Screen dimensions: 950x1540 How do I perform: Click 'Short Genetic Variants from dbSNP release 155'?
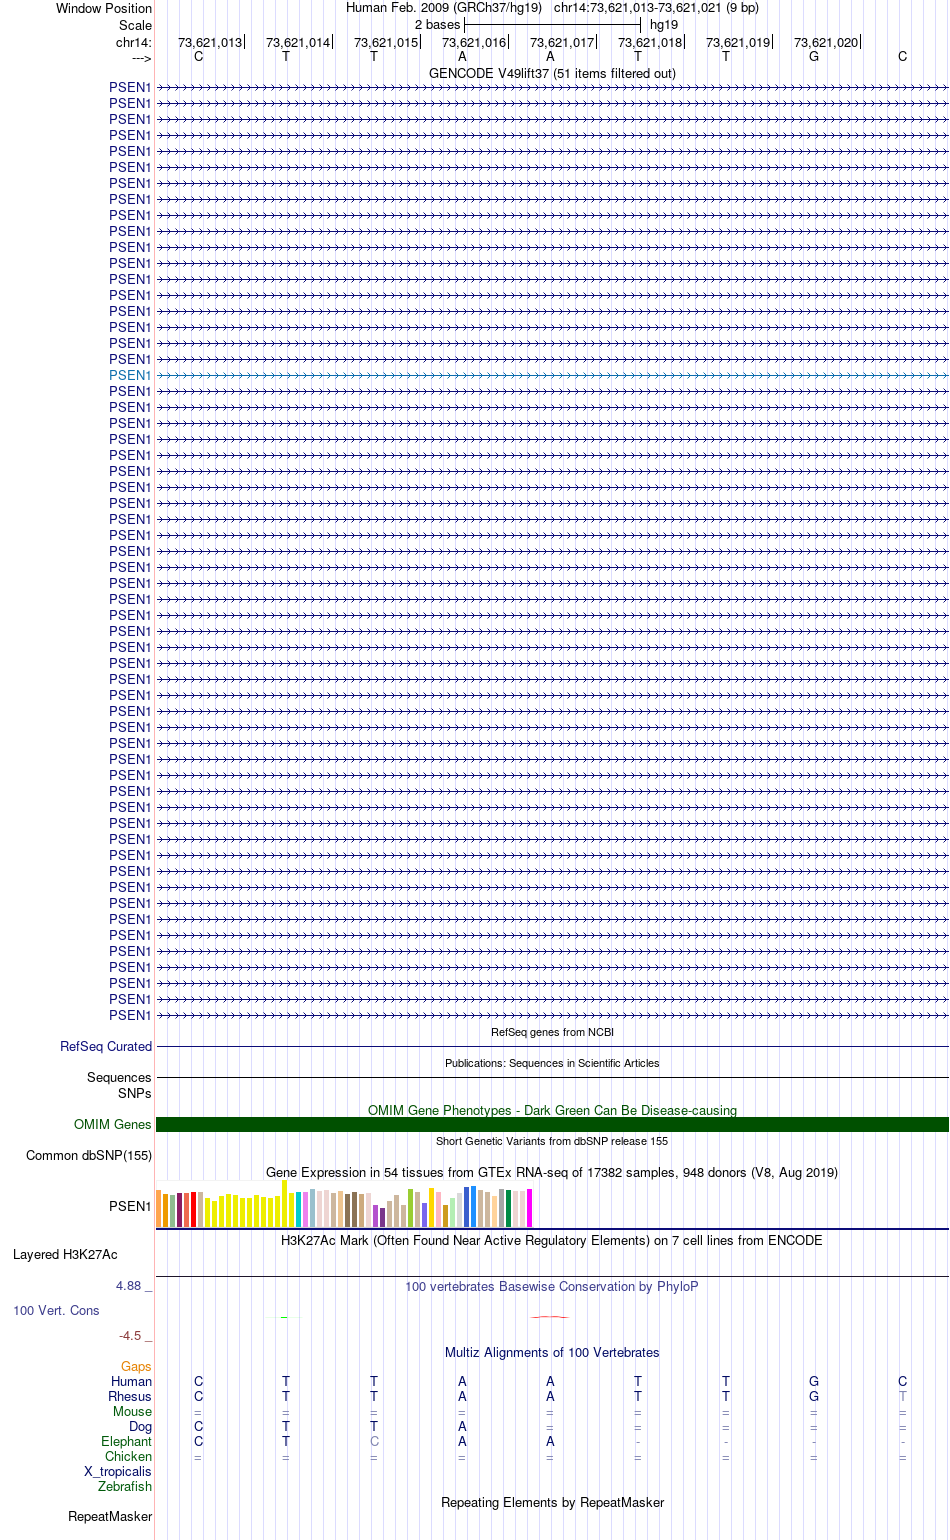coord(552,1141)
